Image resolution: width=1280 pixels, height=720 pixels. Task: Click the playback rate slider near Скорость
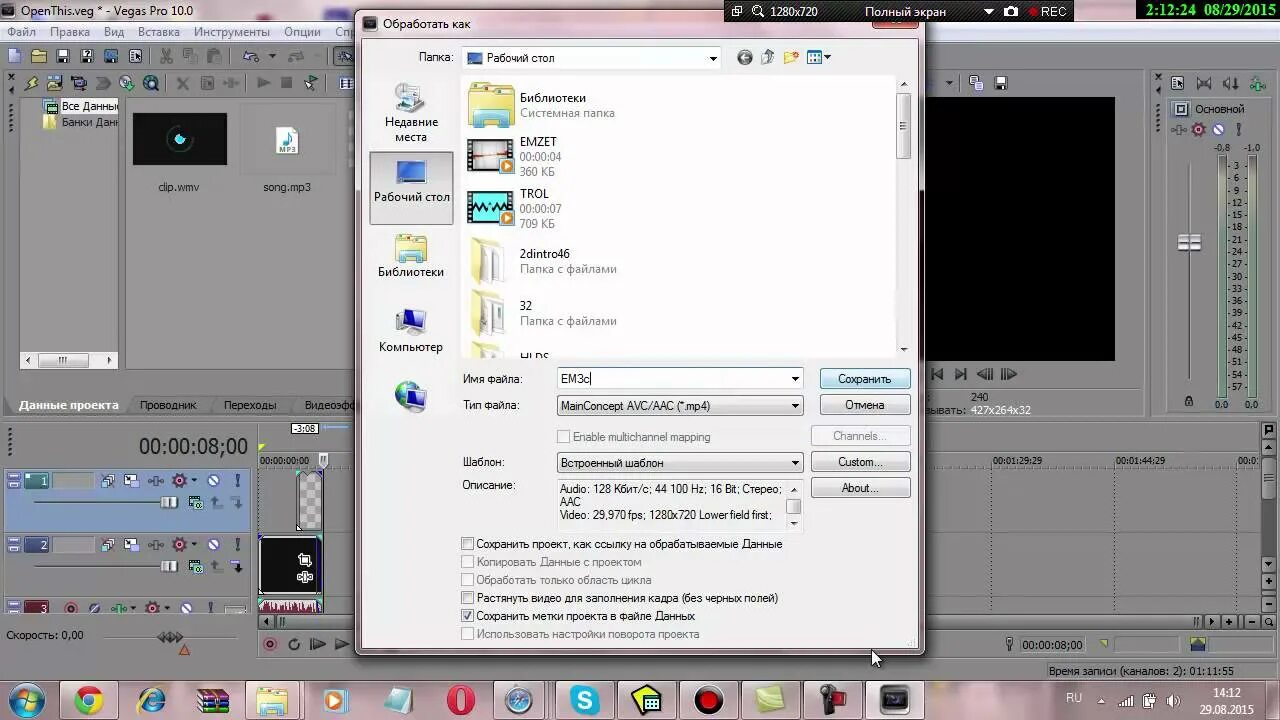point(170,637)
